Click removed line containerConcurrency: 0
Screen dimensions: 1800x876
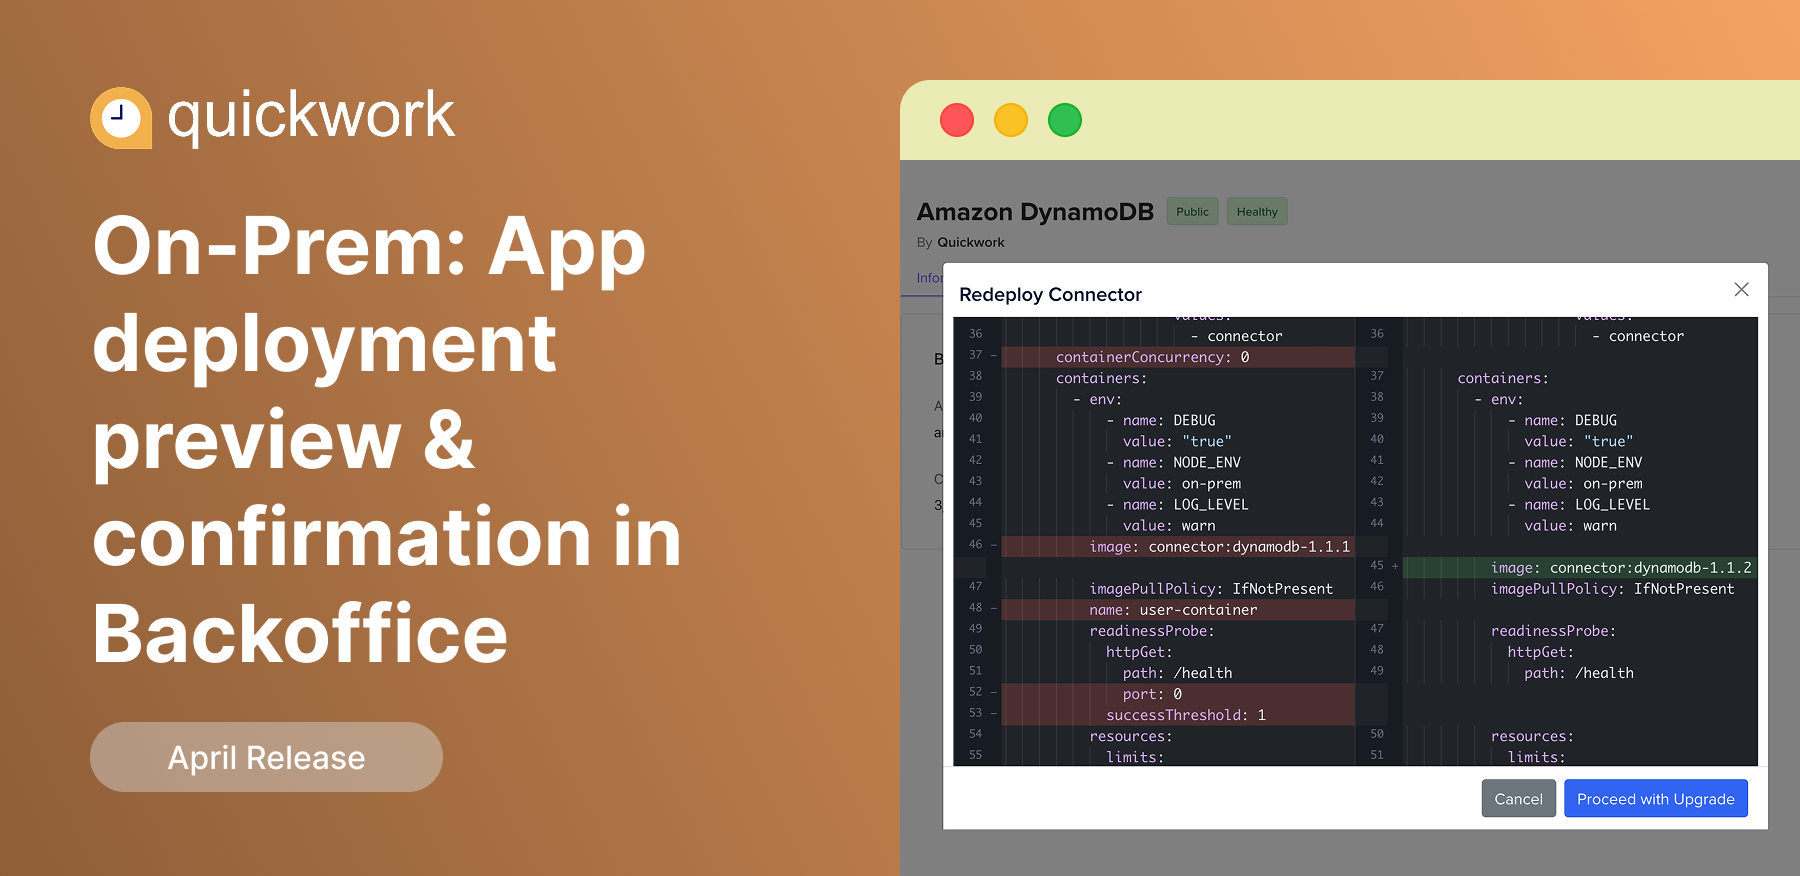coord(1178,357)
